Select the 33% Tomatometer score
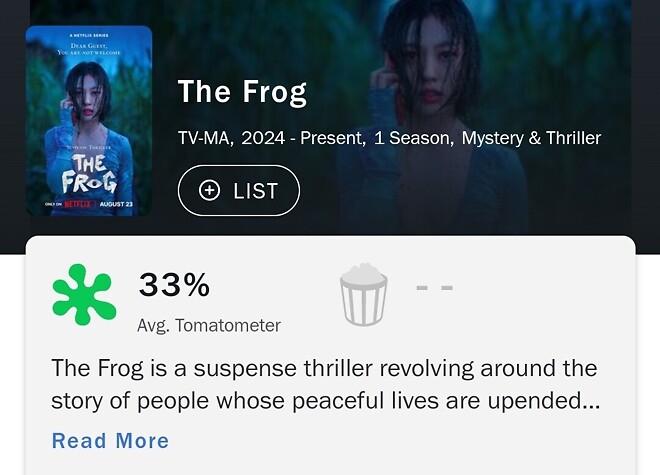This screenshot has width=660, height=475. (174, 286)
